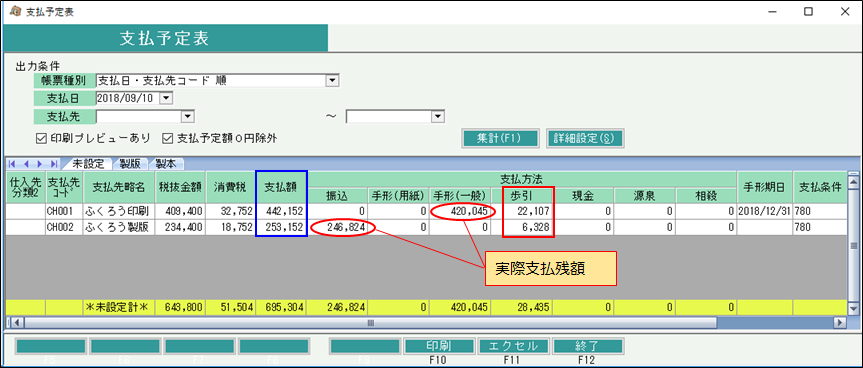Screen dimensions: 863x368
Task: Go to previous sheet tab arrow
Action: (x=26, y=164)
